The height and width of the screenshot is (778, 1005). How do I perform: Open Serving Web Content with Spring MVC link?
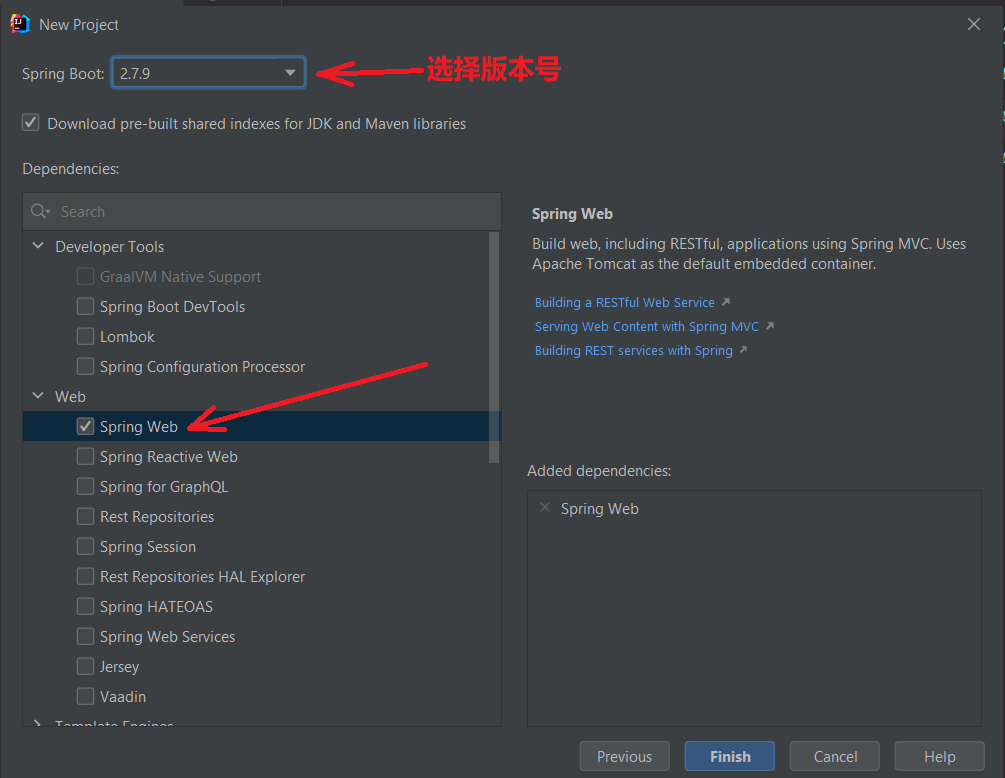click(x=646, y=326)
